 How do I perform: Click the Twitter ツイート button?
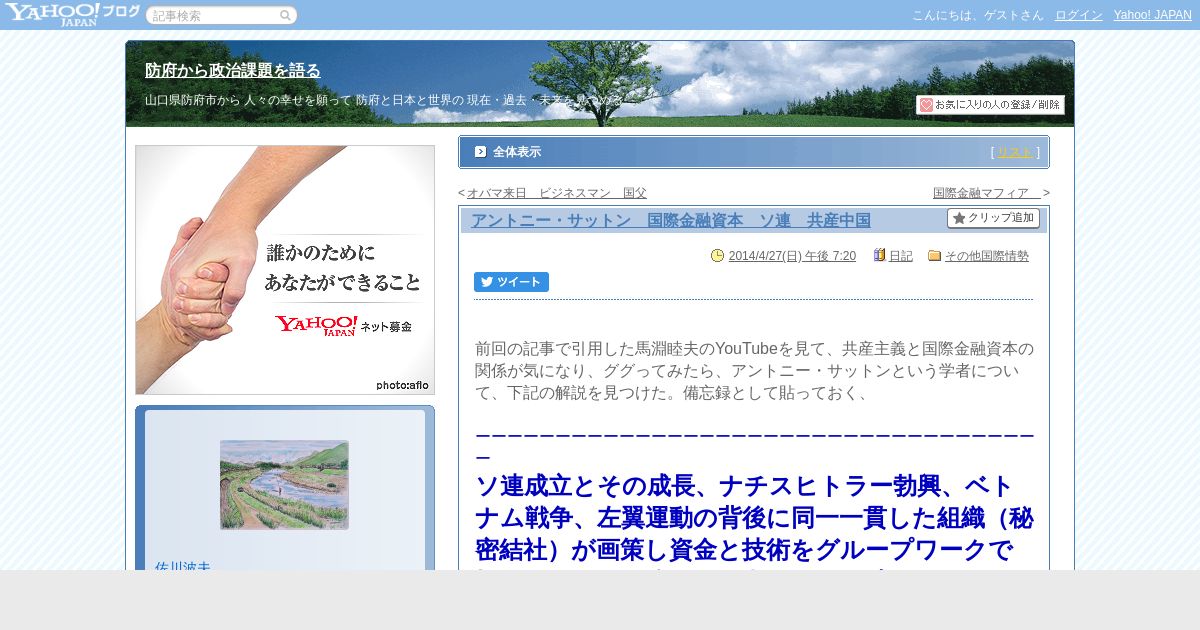click(511, 282)
